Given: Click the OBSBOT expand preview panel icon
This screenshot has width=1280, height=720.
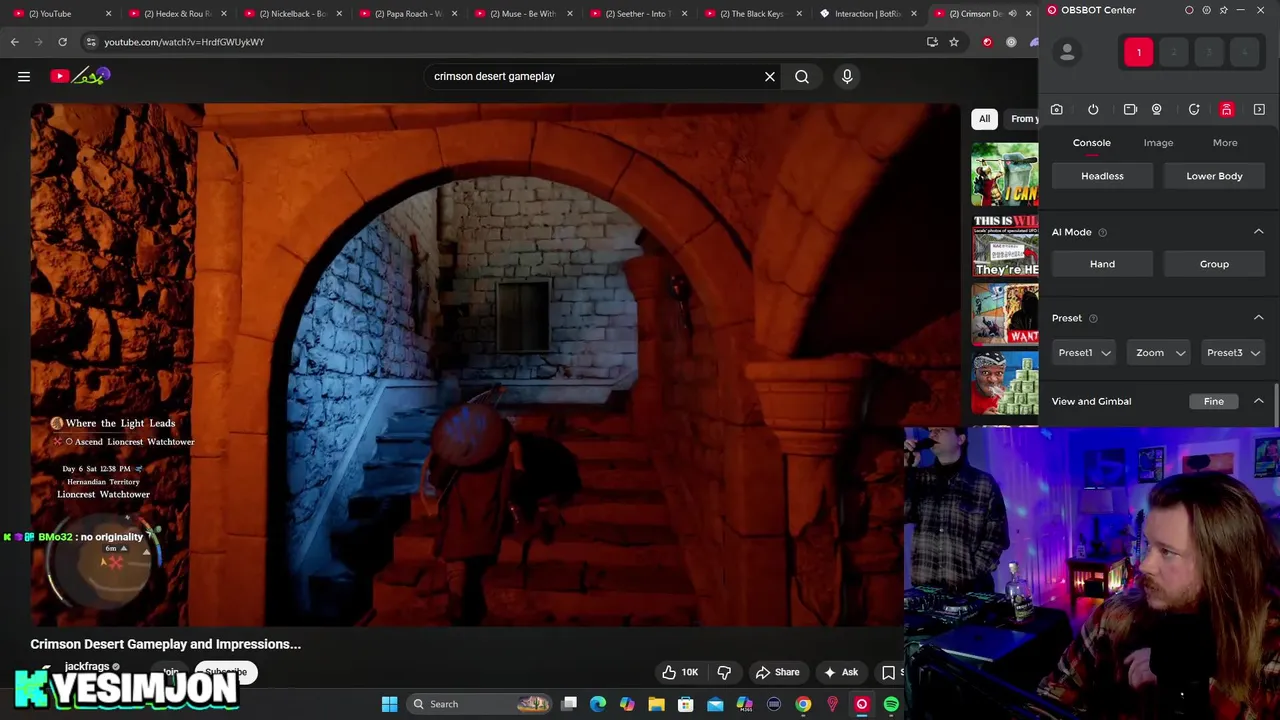Looking at the screenshot, I should pyautogui.click(x=1259, y=110).
